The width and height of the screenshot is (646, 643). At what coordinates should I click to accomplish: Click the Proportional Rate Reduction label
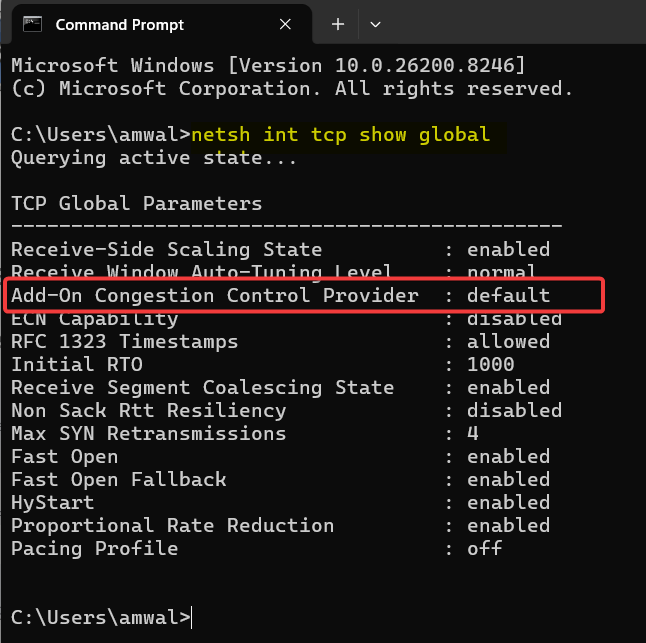[172, 526]
